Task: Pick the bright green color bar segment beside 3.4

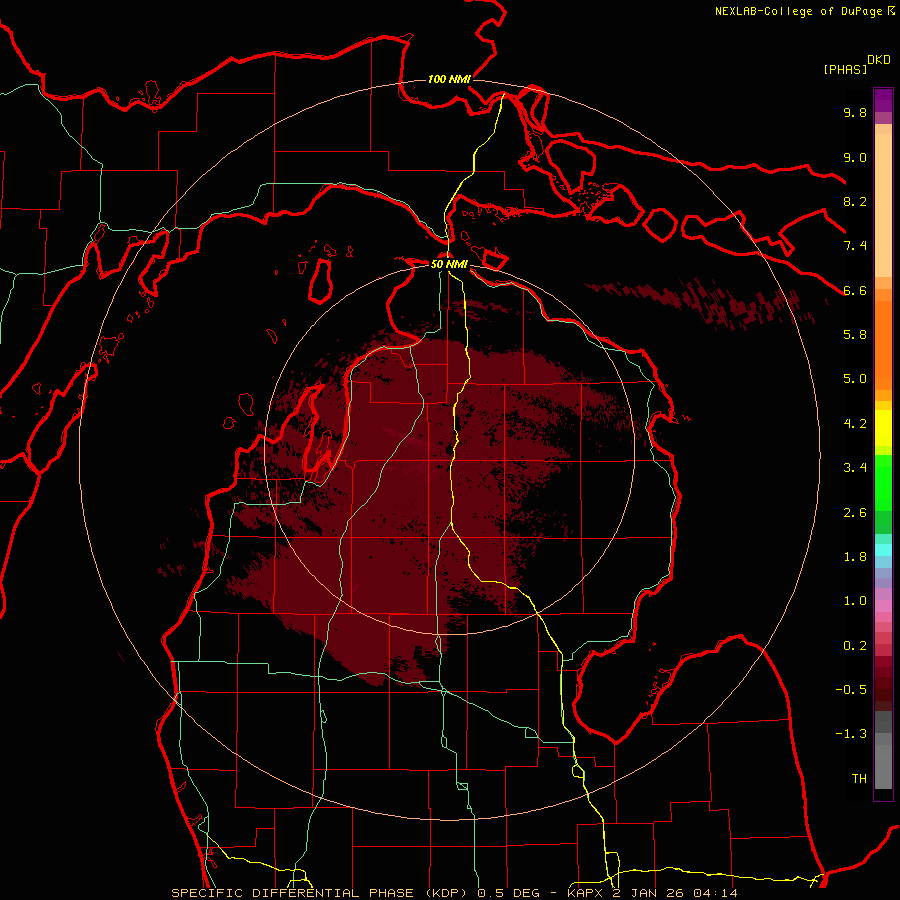Action: pyautogui.click(x=883, y=482)
